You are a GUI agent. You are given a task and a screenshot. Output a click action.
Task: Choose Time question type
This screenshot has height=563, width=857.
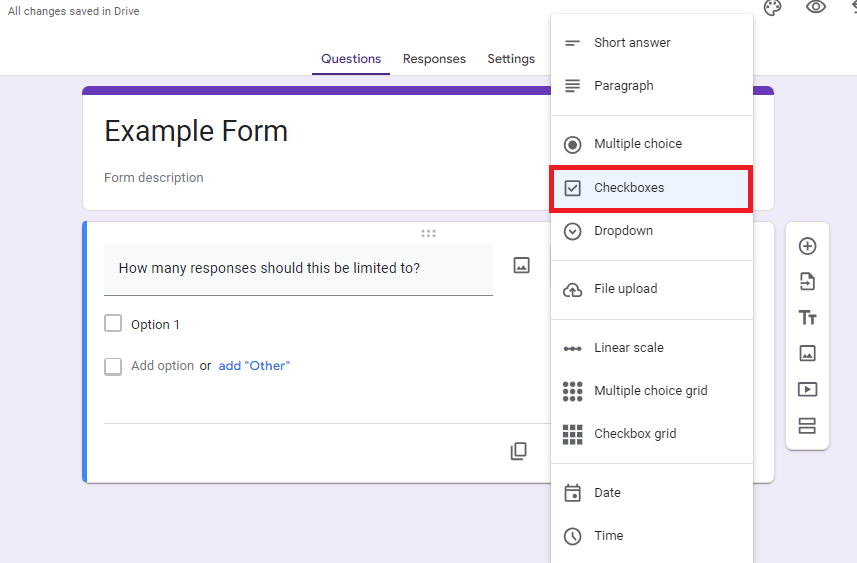point(651,536)
